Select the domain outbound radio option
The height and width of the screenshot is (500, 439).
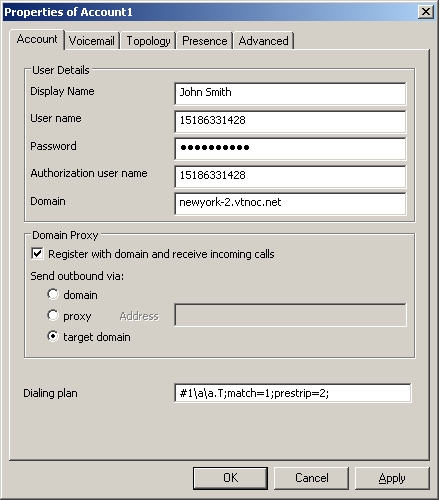click(x=53, y=294)
